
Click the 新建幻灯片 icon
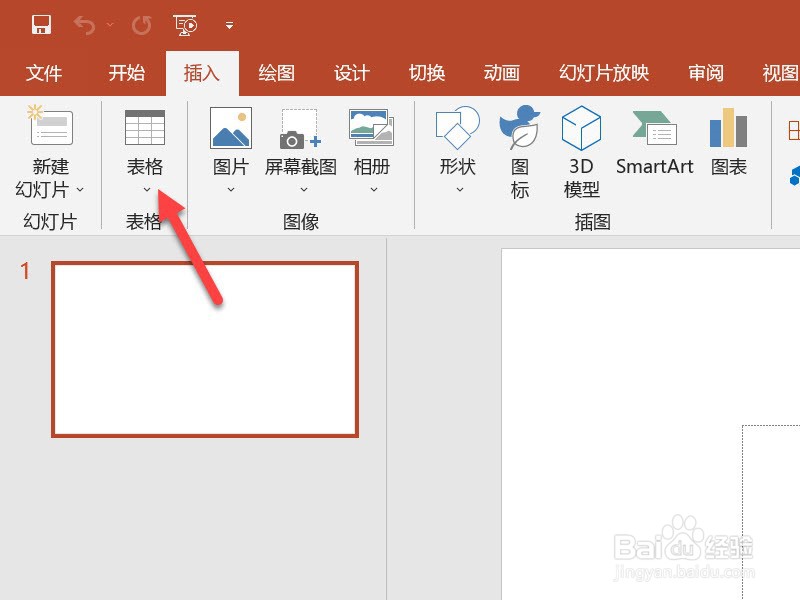(51, 126)
